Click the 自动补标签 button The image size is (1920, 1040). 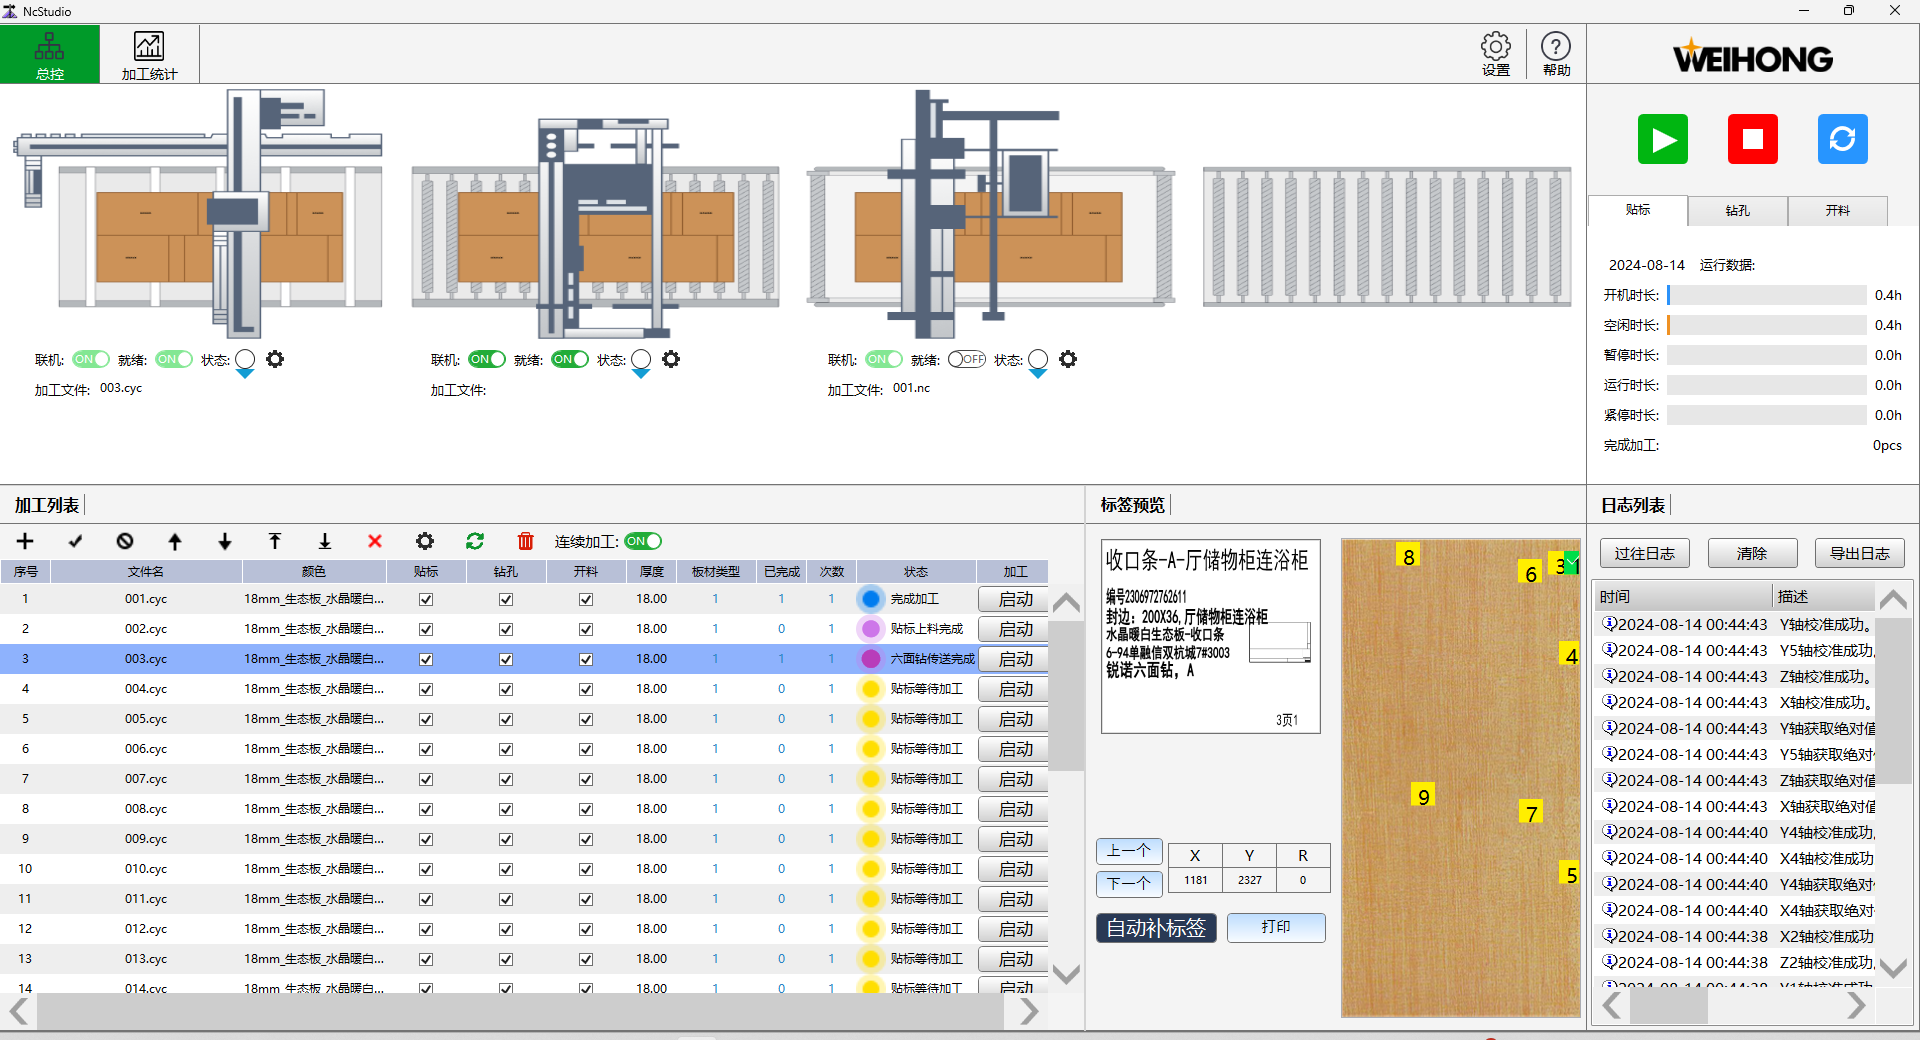tap(1156, 928)
